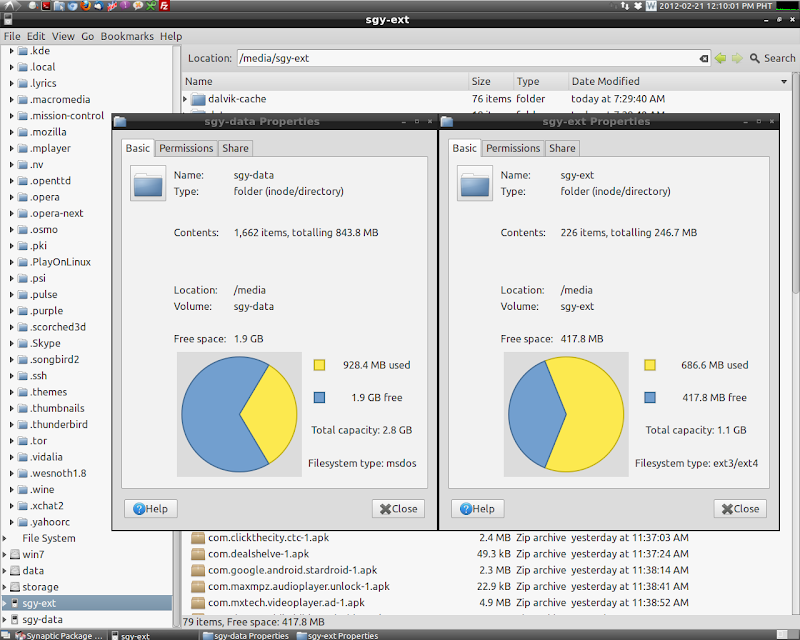Click the win7 drive icon in sidebar
This screenshot has height=640, width=800.
(15, 554)
